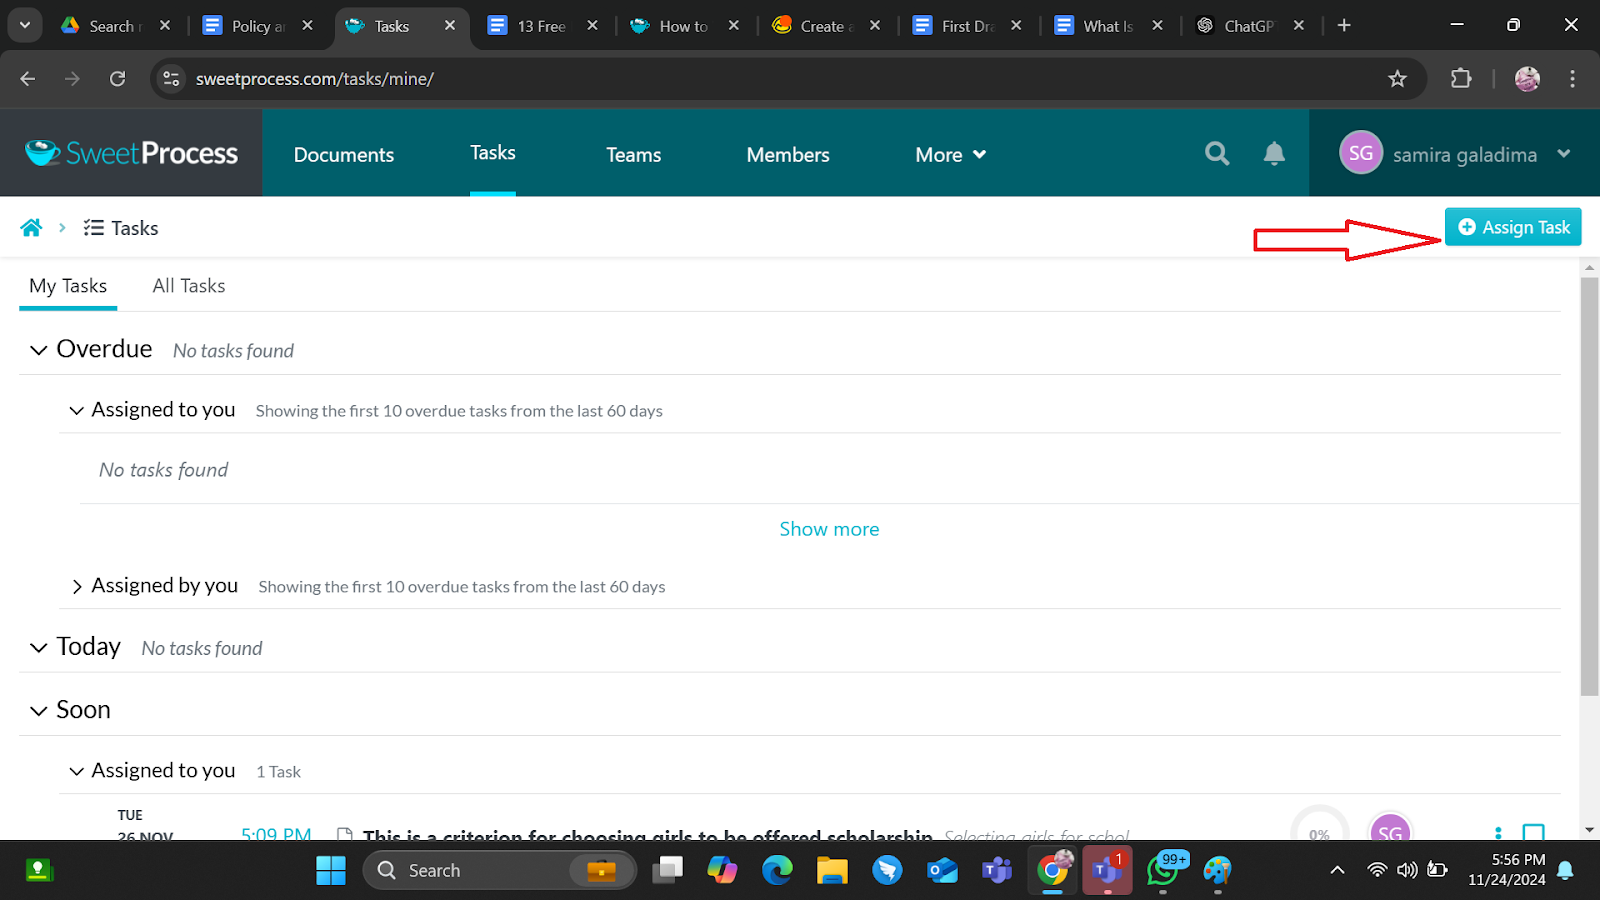
Task: Click the scroll-down arrow on the page scrollbar
Action: click(x=1589, y=830)
